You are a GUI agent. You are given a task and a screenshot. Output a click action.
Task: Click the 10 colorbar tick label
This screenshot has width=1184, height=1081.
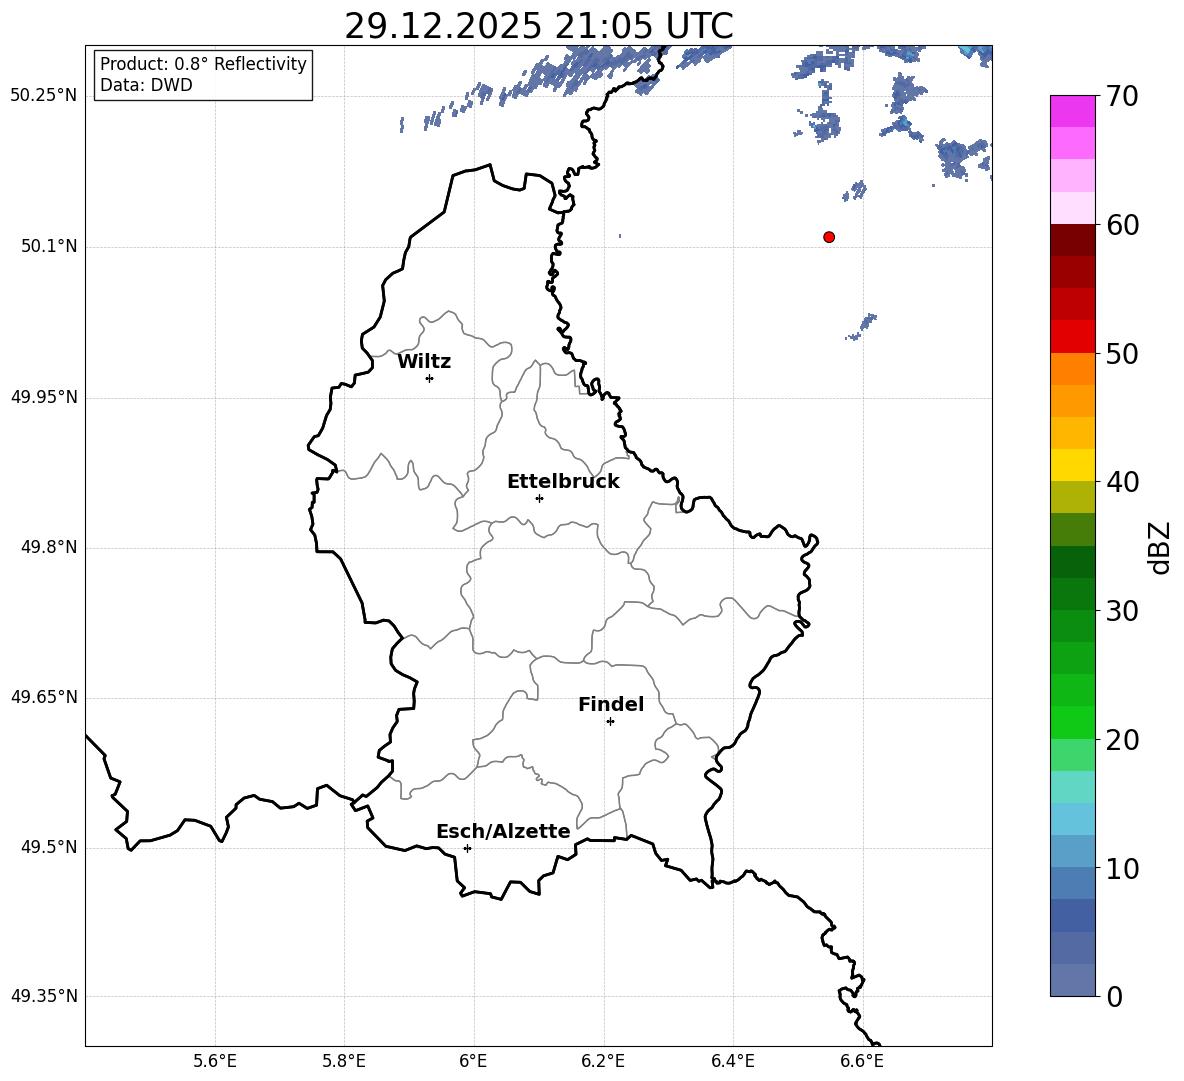click(1122, 868)
